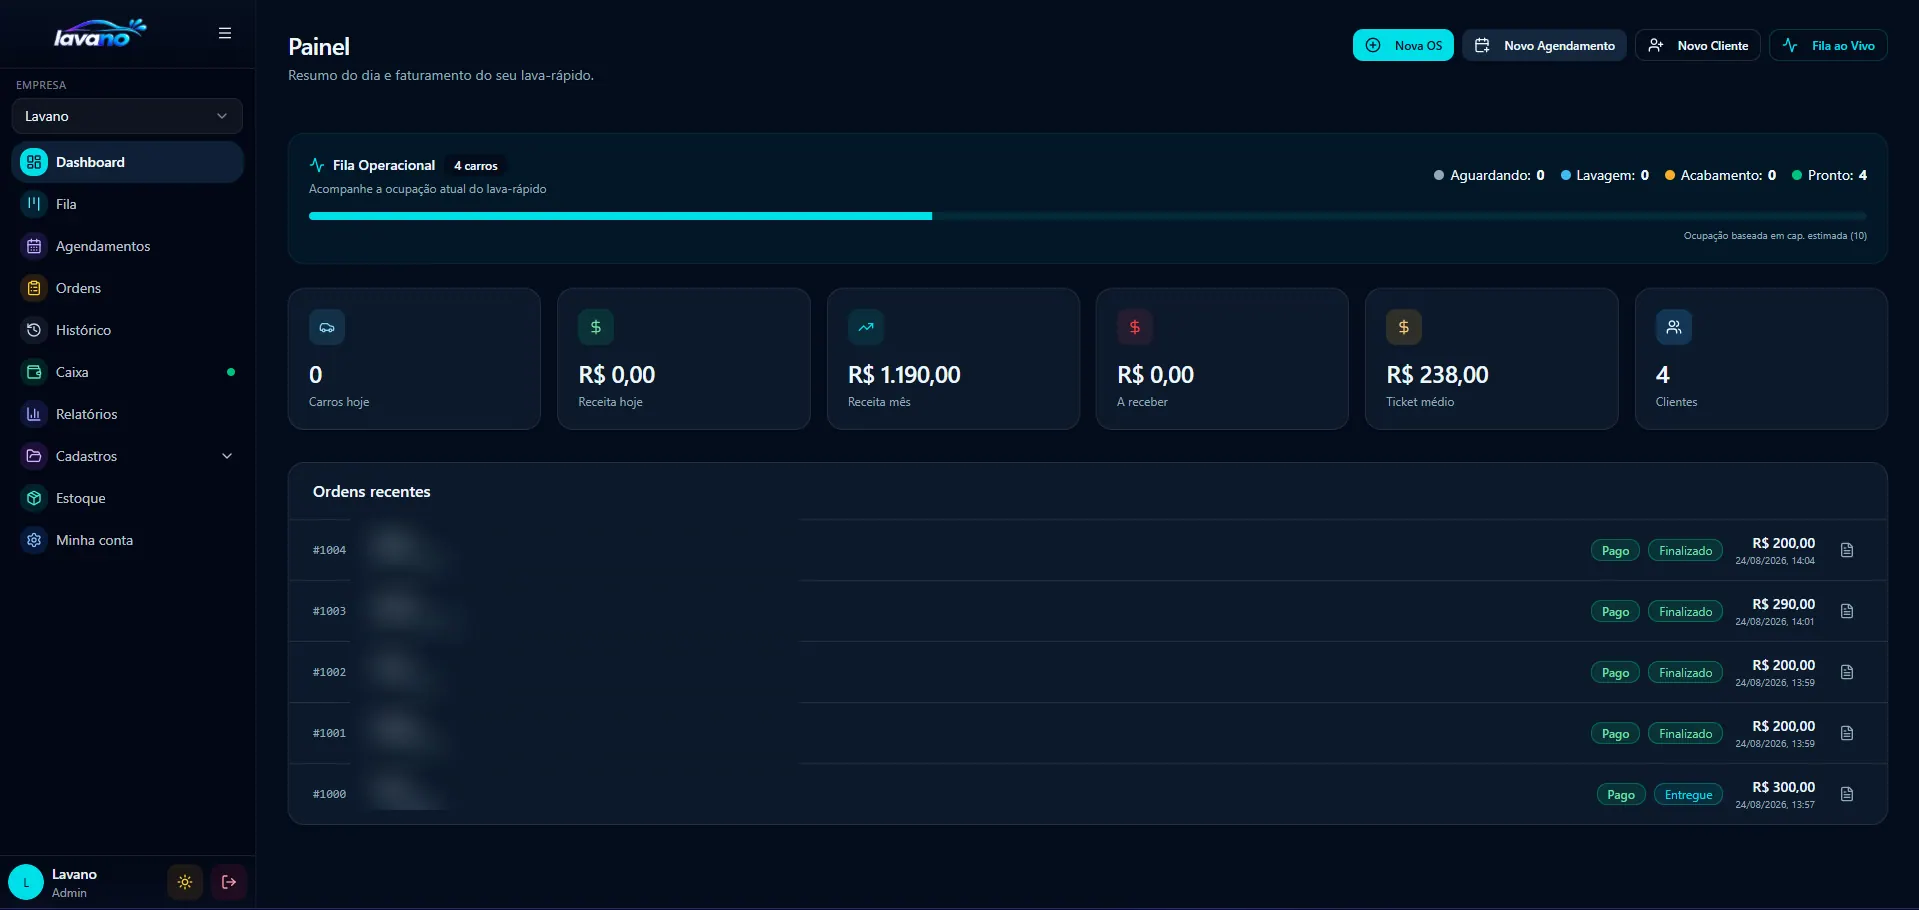Click the Estoque box icon

34,498
